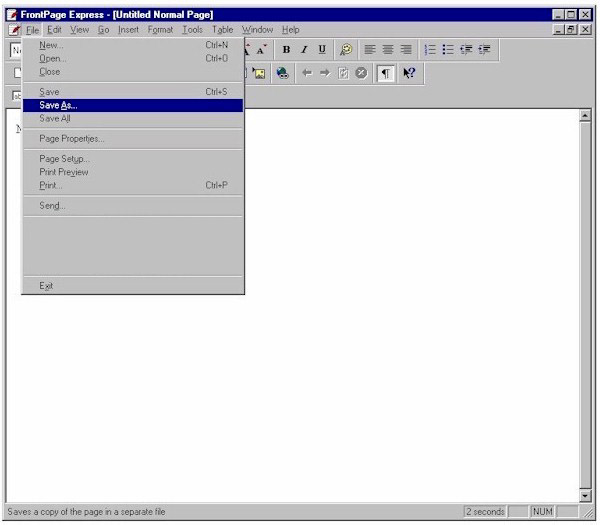The width and height of the screenshot is (600, 525).
Task: Click the Underline formatting icon
Action: pos(322,50)
